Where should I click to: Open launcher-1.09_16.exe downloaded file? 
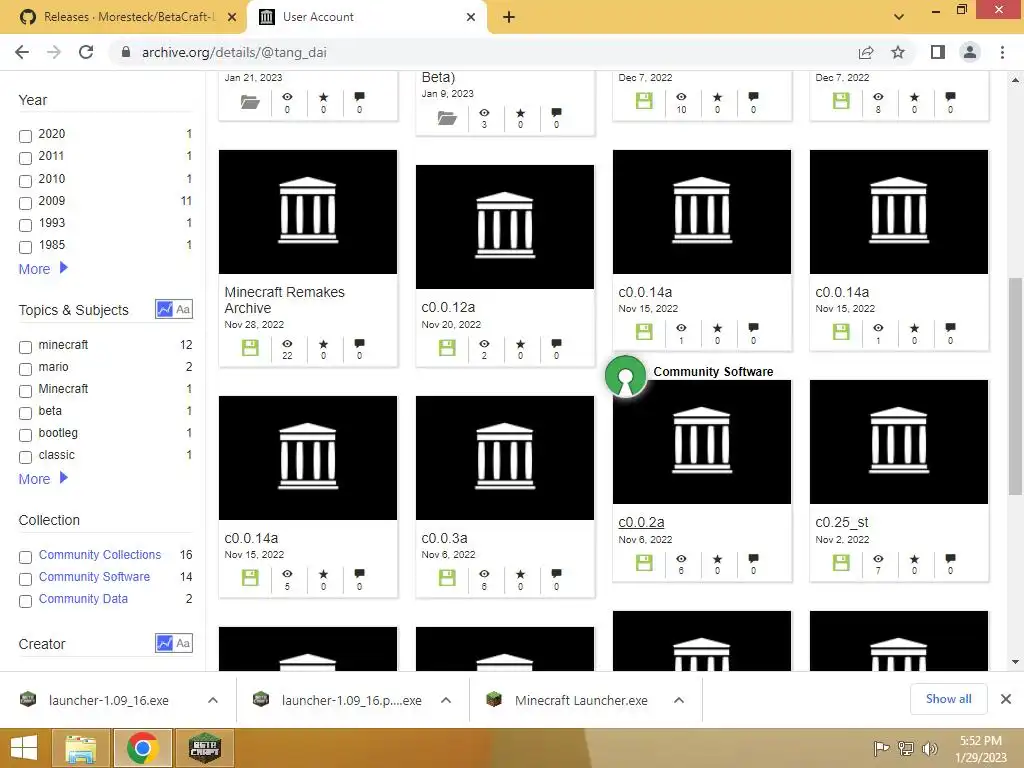pos(108,700)
